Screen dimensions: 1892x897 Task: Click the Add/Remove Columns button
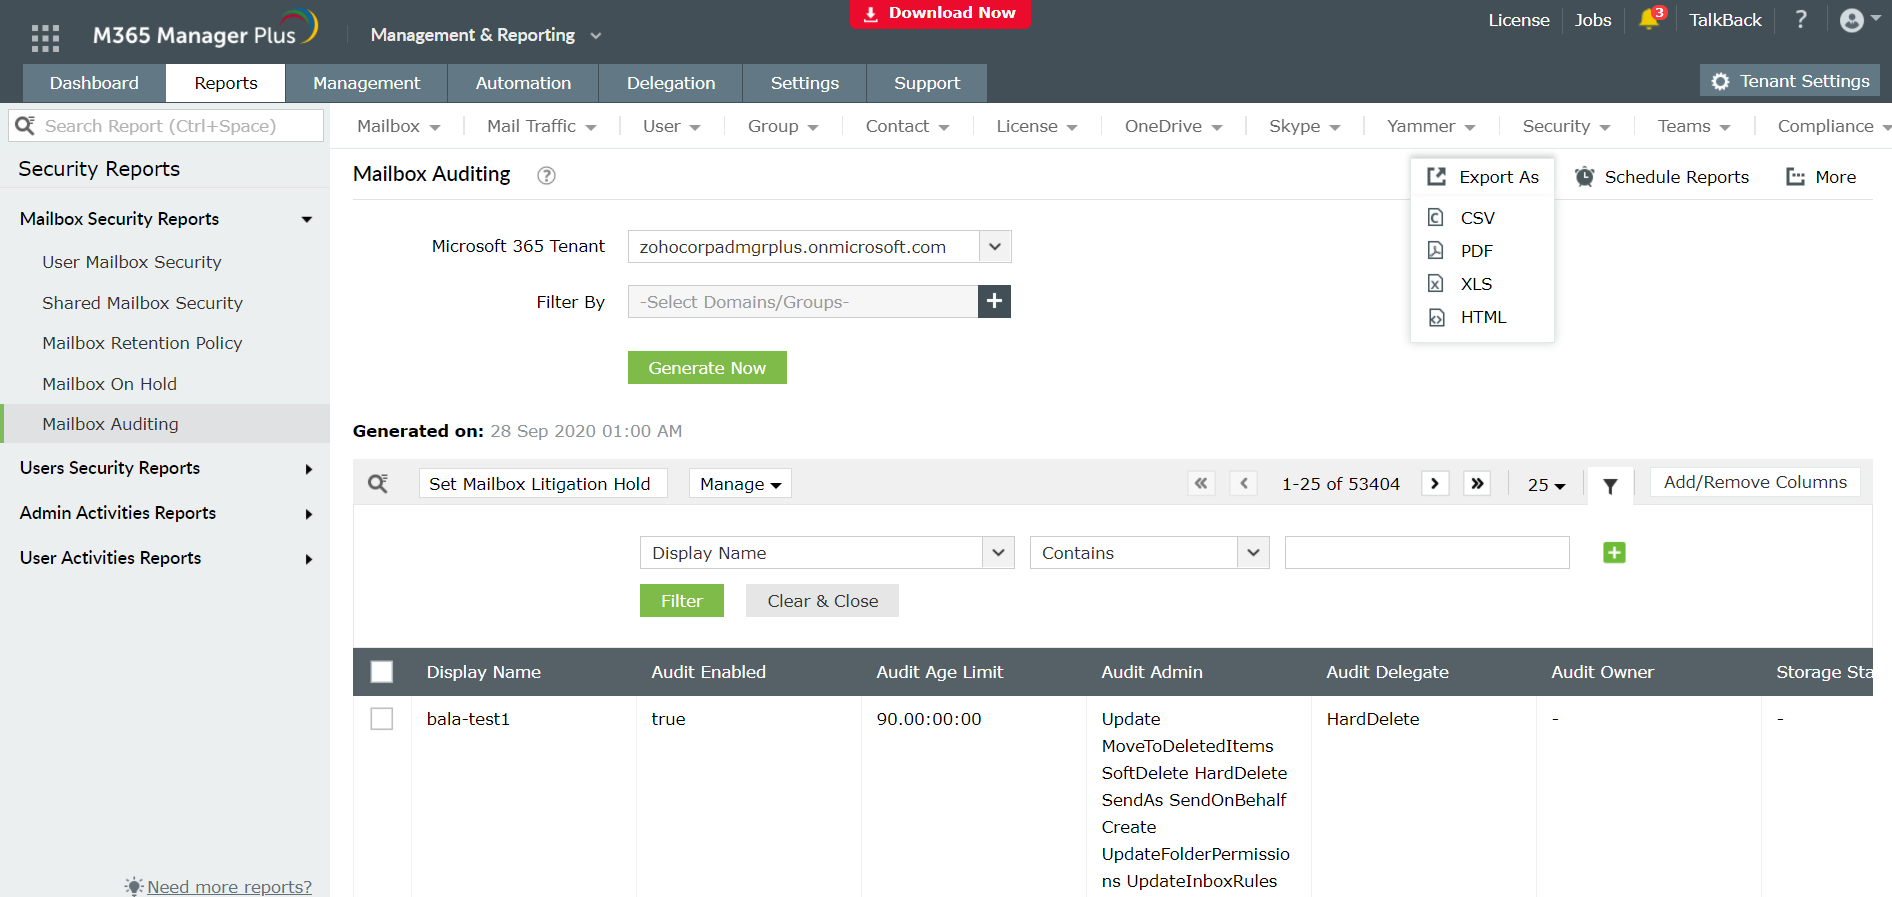[1755, 482]
